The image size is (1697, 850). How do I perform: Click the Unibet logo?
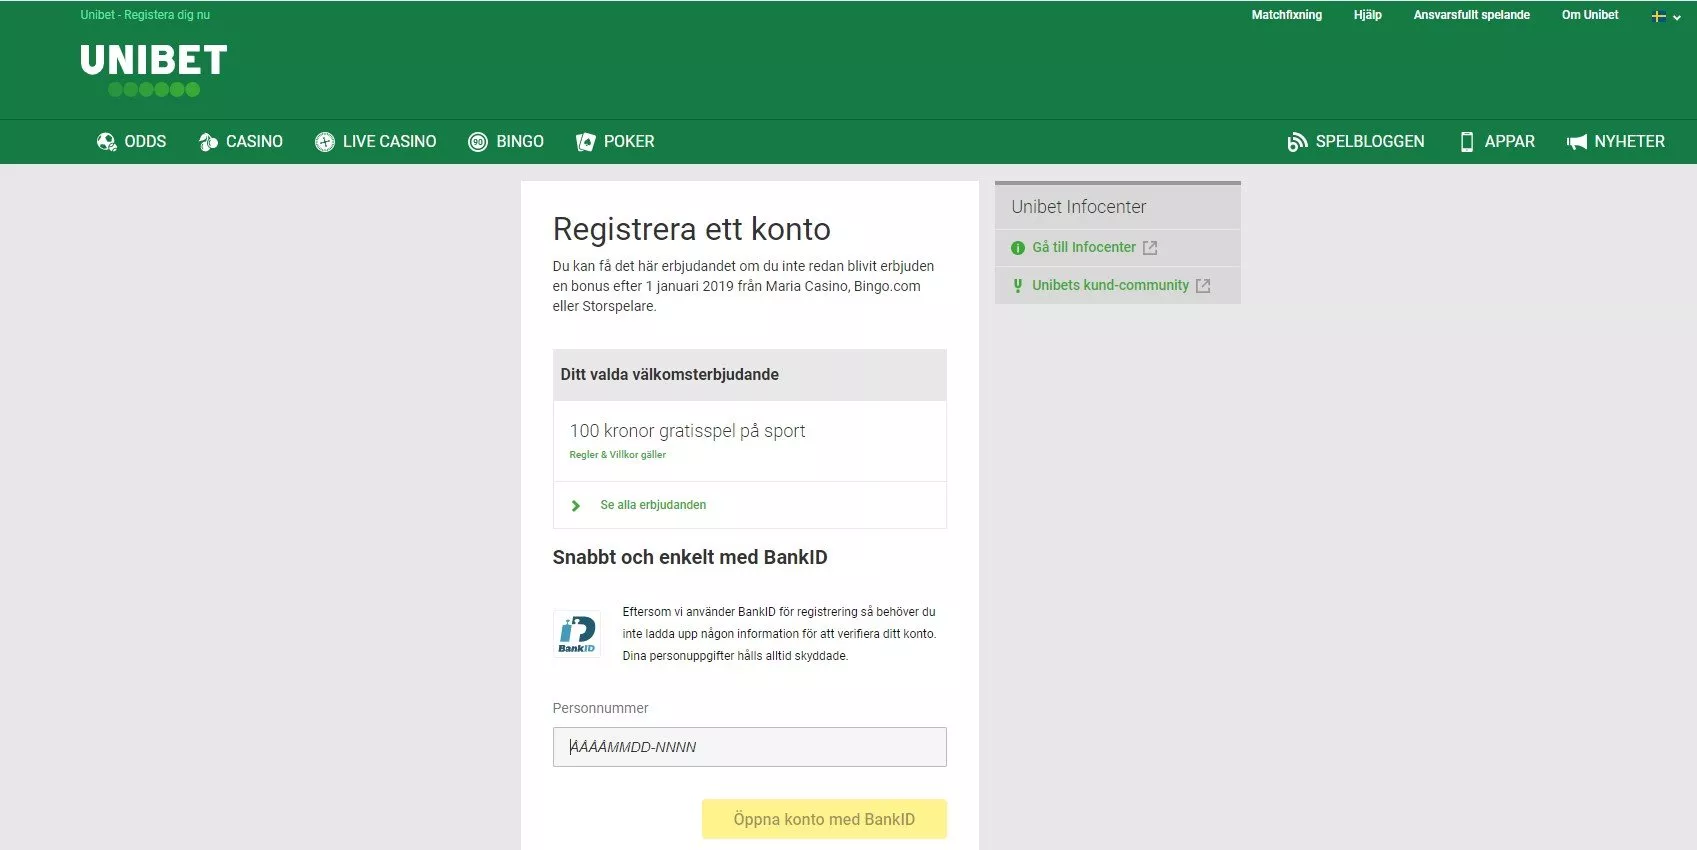[154, 69]
